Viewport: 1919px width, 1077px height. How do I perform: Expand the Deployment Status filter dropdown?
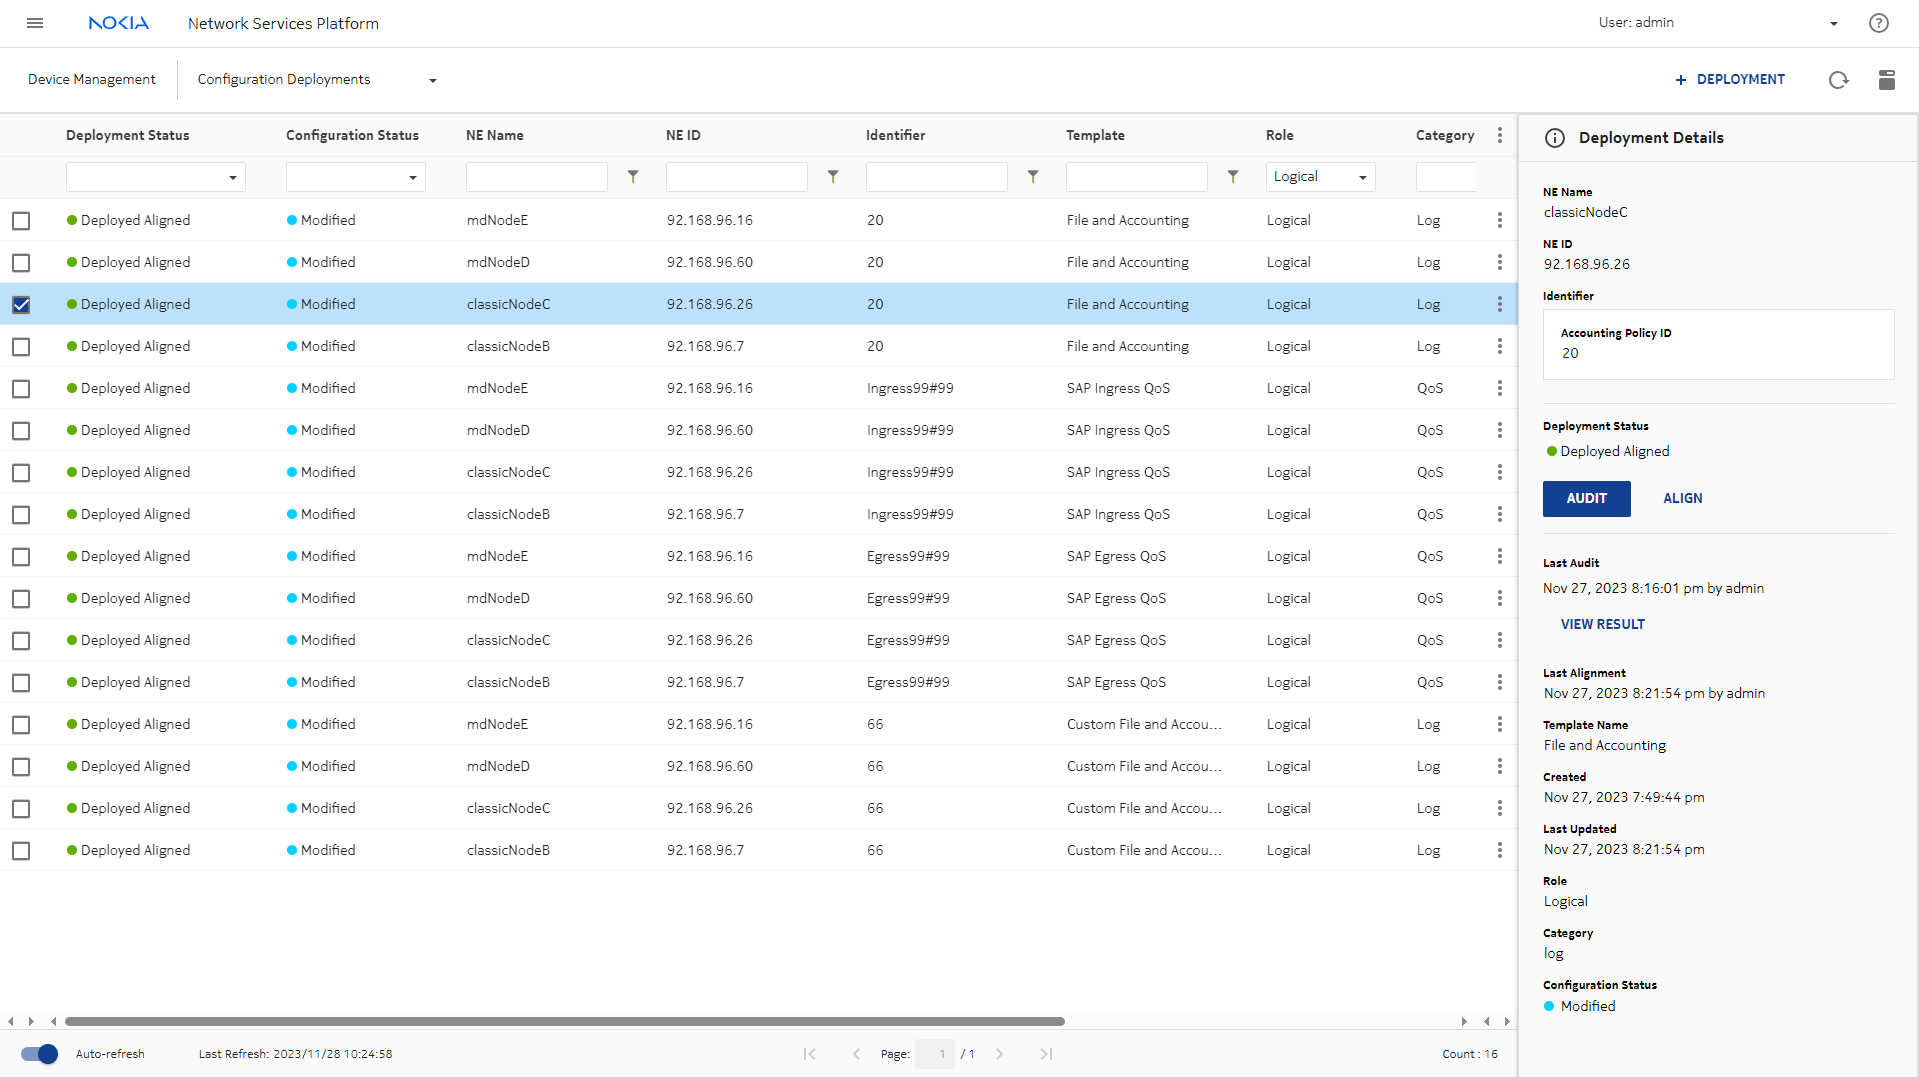coord(232,178)
